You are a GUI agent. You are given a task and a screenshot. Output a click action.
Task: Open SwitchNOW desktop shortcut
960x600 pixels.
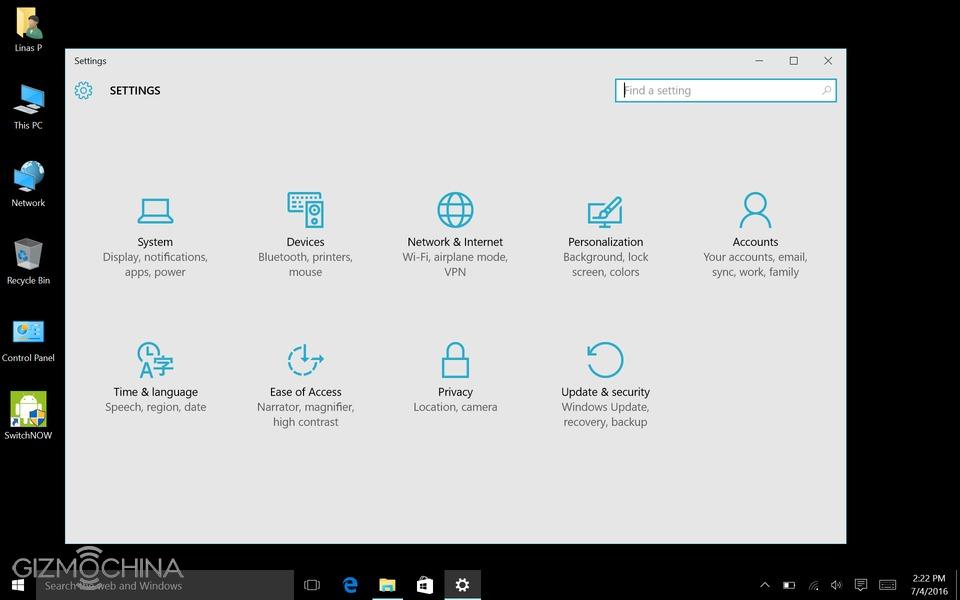tap(28, 410)
